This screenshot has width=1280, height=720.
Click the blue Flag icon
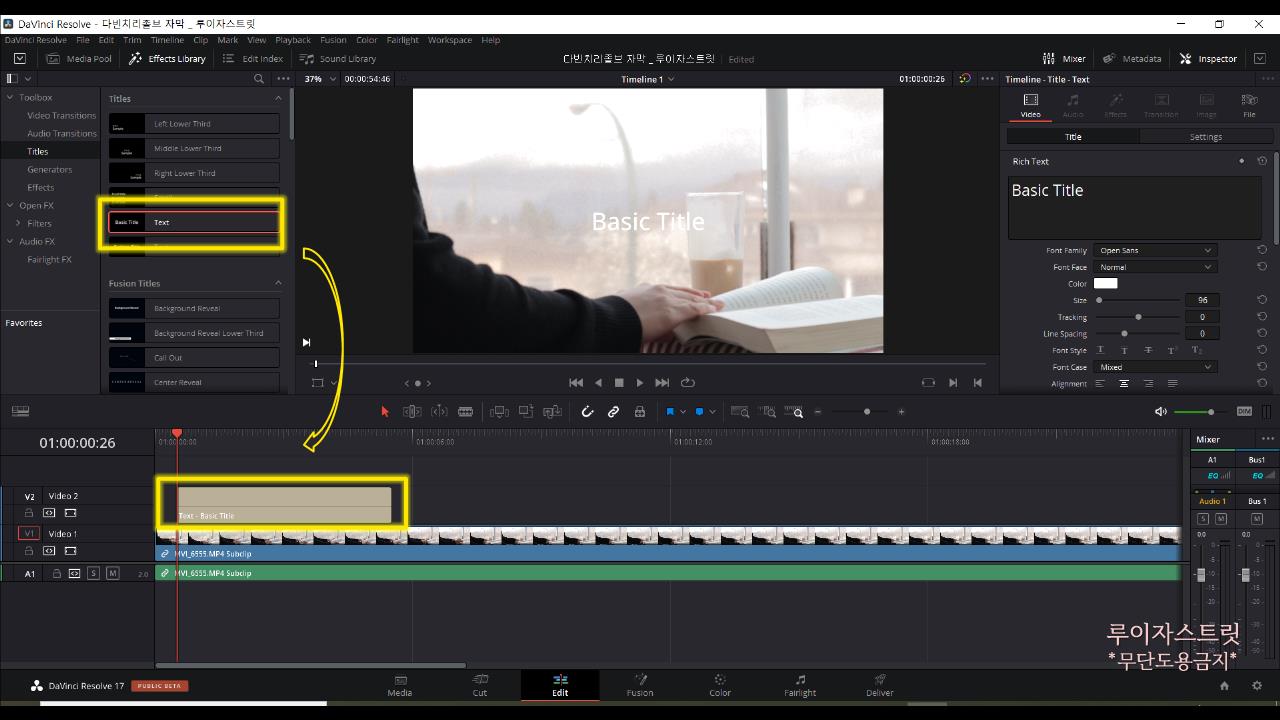tap(670, 411)
